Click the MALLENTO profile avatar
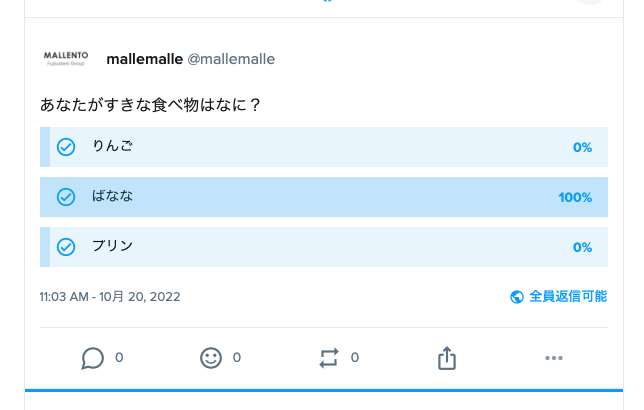 tap(67, 59)
